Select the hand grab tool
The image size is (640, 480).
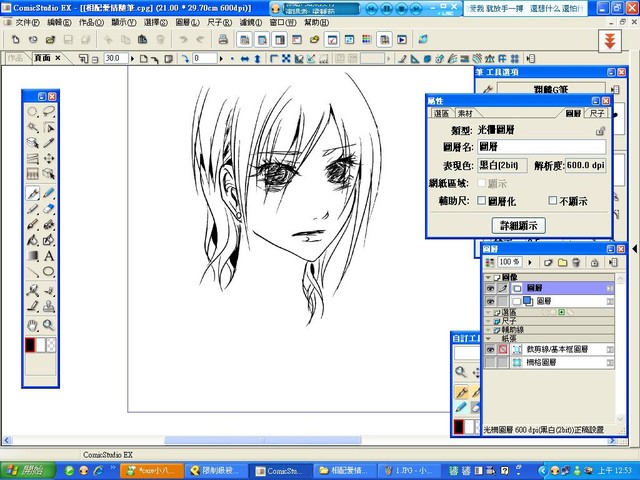point(32,325)
